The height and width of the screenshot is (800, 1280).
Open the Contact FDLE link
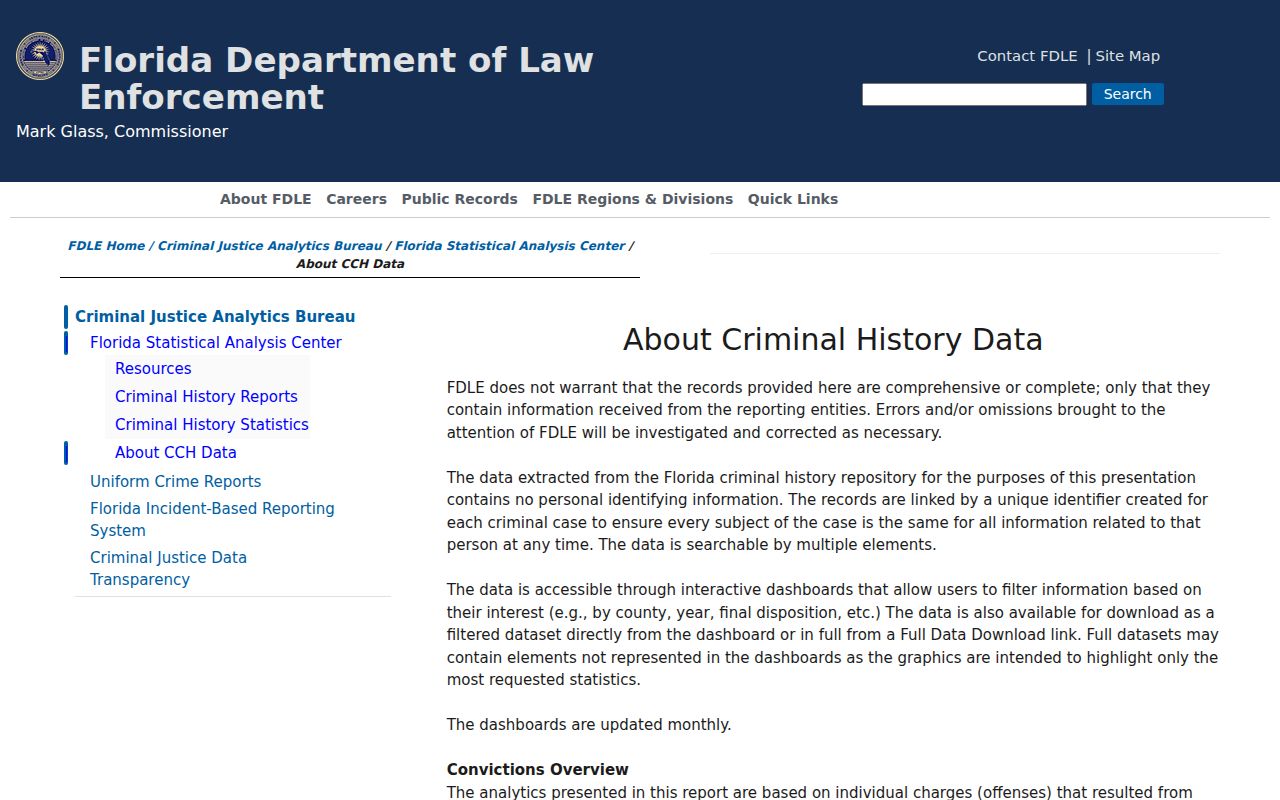click(x=1027, y=56)
